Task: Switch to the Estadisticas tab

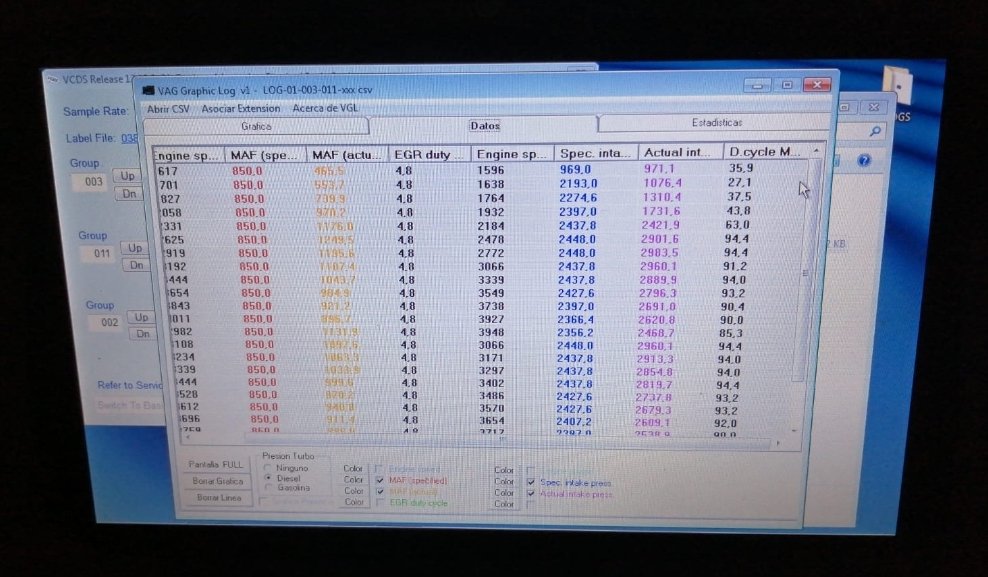Action: [716, 123]
